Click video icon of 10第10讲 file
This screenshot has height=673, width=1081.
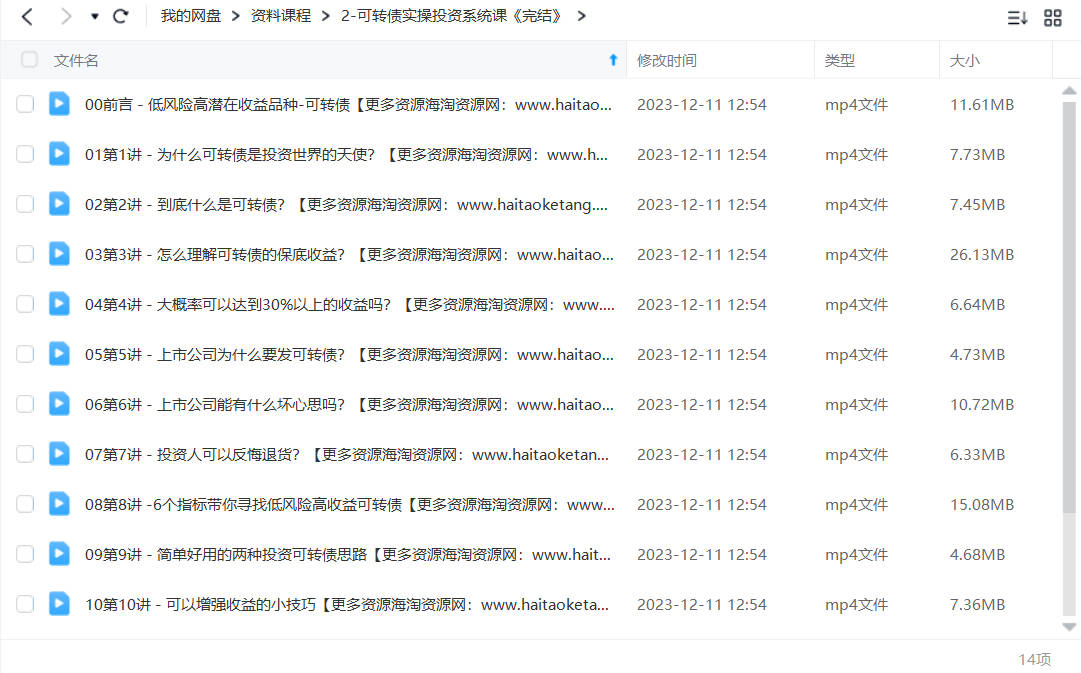(x=59, y=603)
